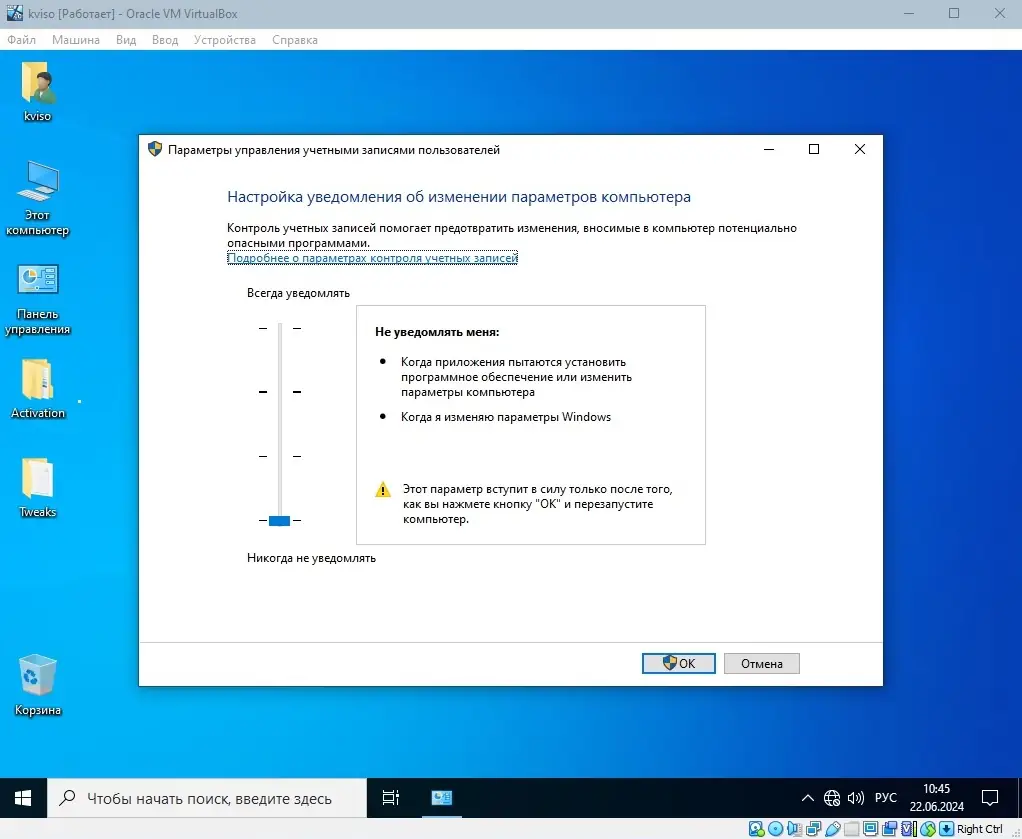
Task: Open the 'Машина' menu
Action: [76, 40]
